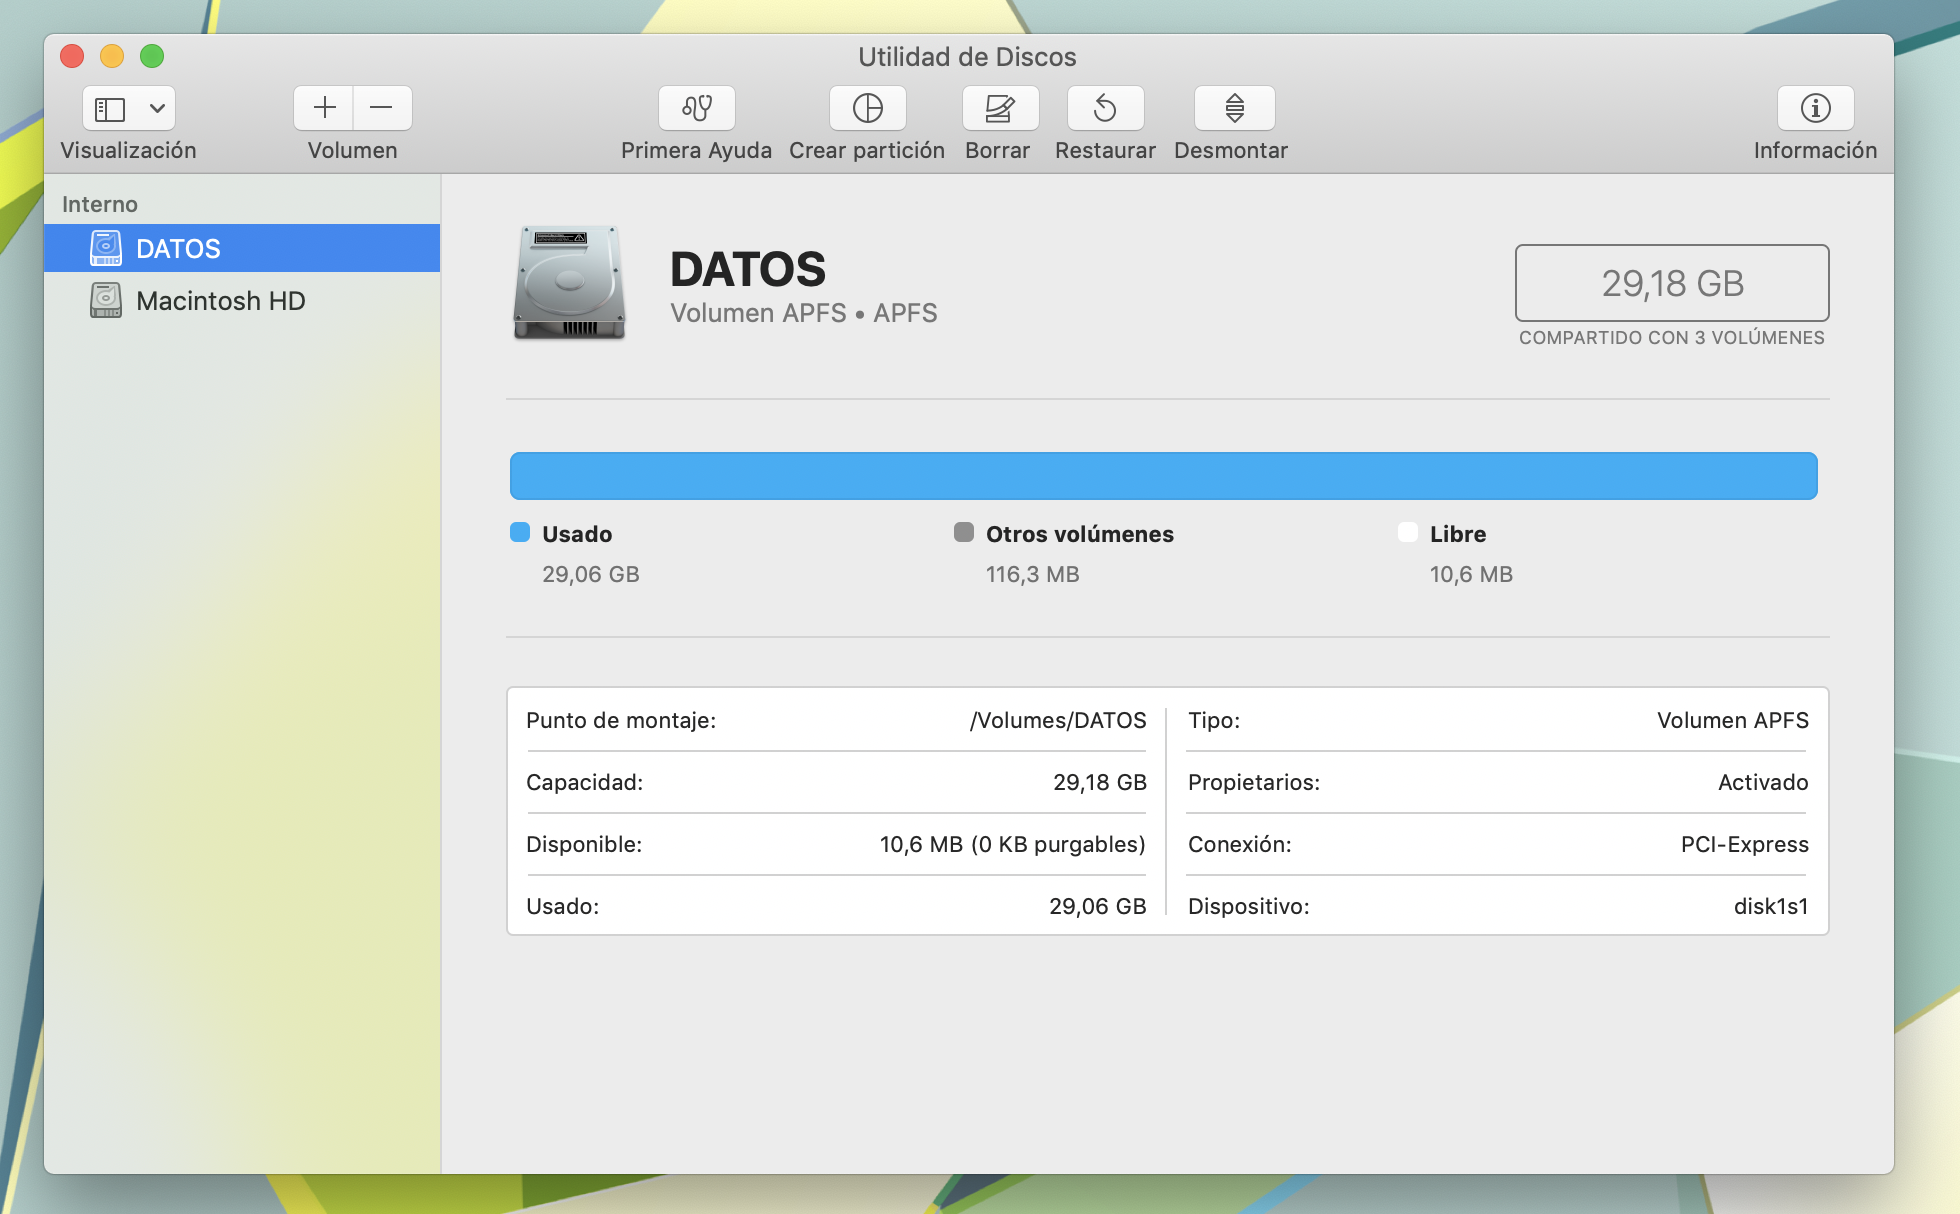Click Desmontar eject icon in toolbar
Image resolution: width=1960 pixels, height=1214 pixels.
(1234, 108)
